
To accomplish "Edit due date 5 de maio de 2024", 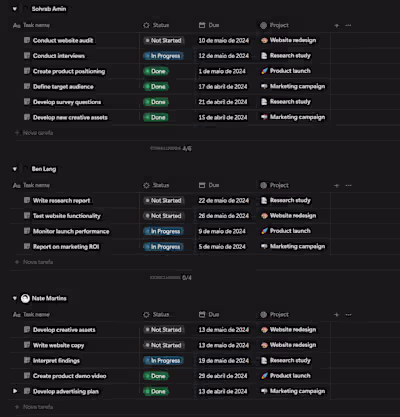I will (222, 246).
